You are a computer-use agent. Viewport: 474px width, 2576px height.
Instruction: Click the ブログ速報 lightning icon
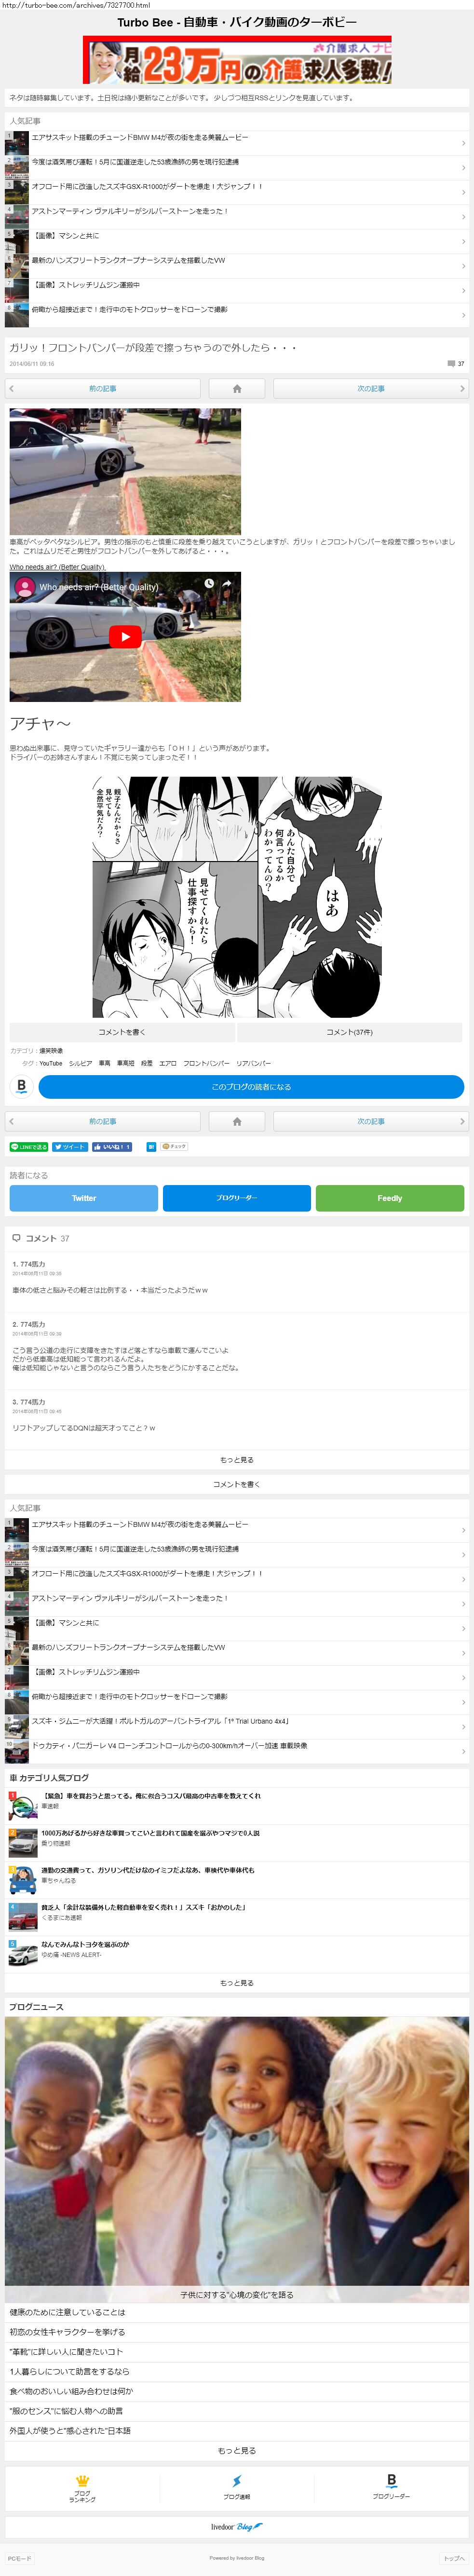237,2481
